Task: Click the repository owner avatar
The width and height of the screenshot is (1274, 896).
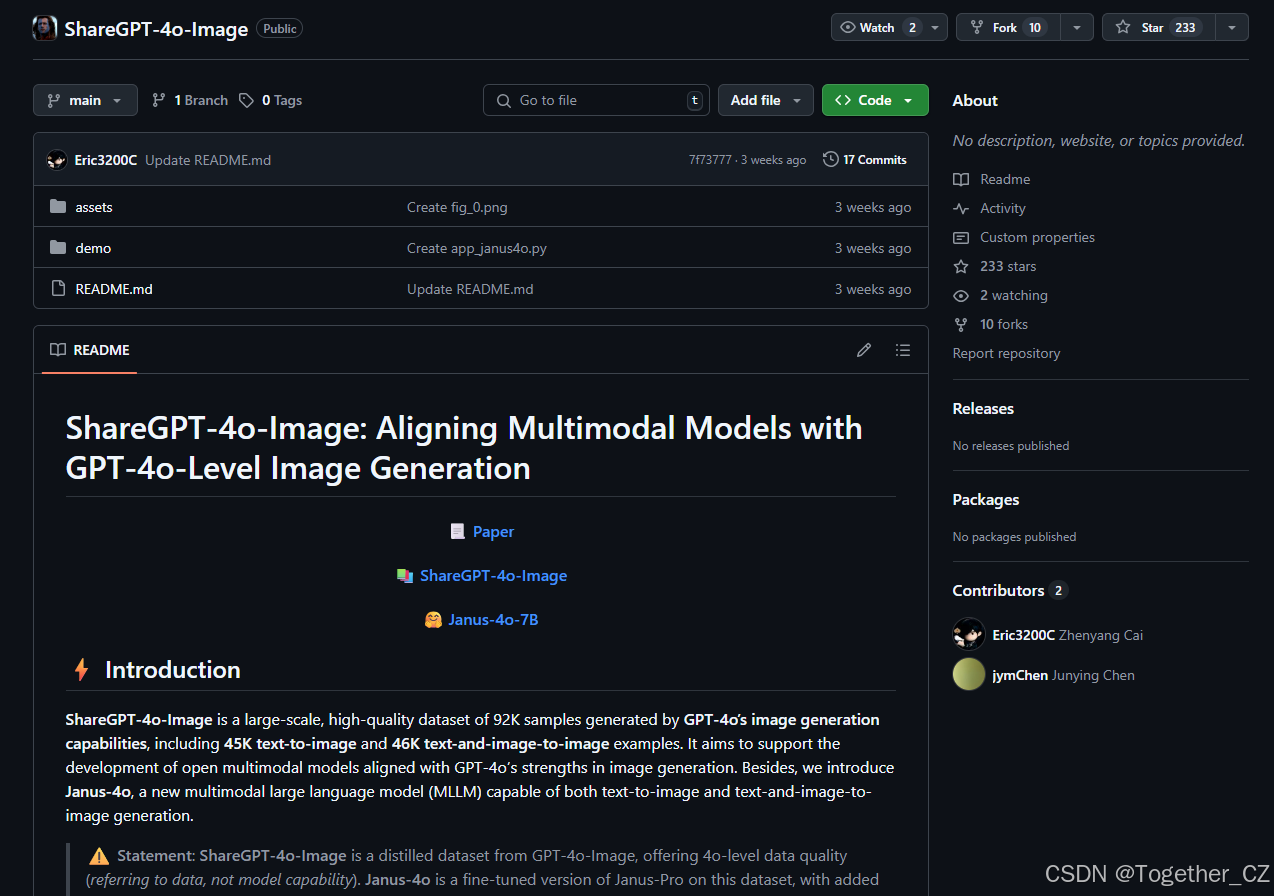Action: [45, 28]
